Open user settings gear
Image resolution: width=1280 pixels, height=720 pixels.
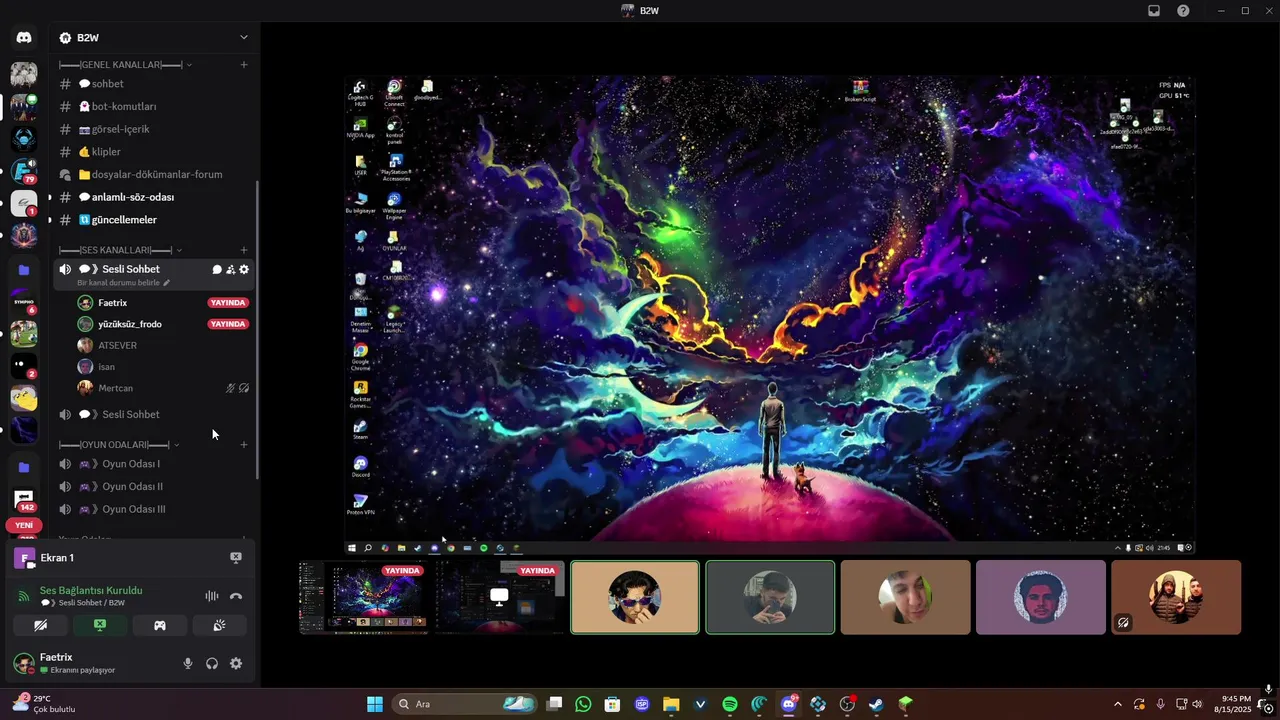pos(236,663)
